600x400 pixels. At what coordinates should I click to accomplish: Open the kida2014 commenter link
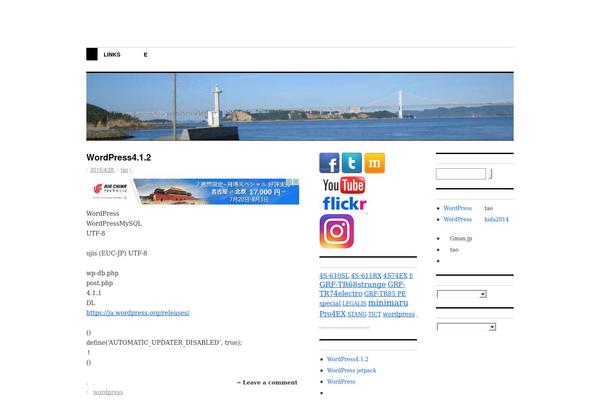pyautogui.click(x=496, y=219)
